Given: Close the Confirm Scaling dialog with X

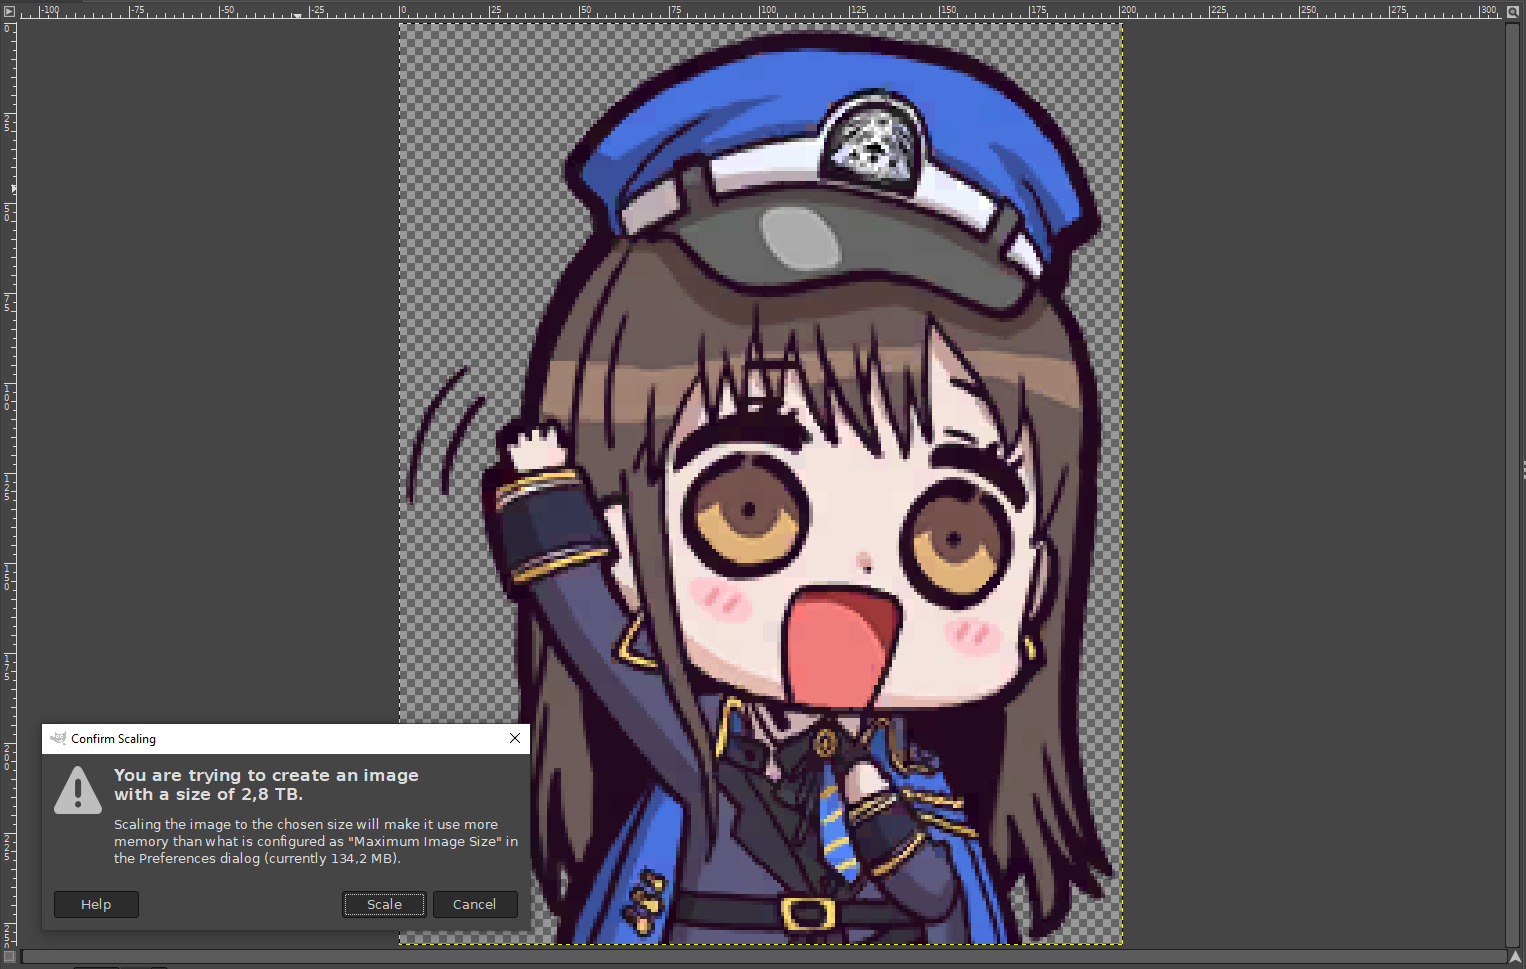Looking at the screenshot, I should pyautogui.click(x=515, y=738).
